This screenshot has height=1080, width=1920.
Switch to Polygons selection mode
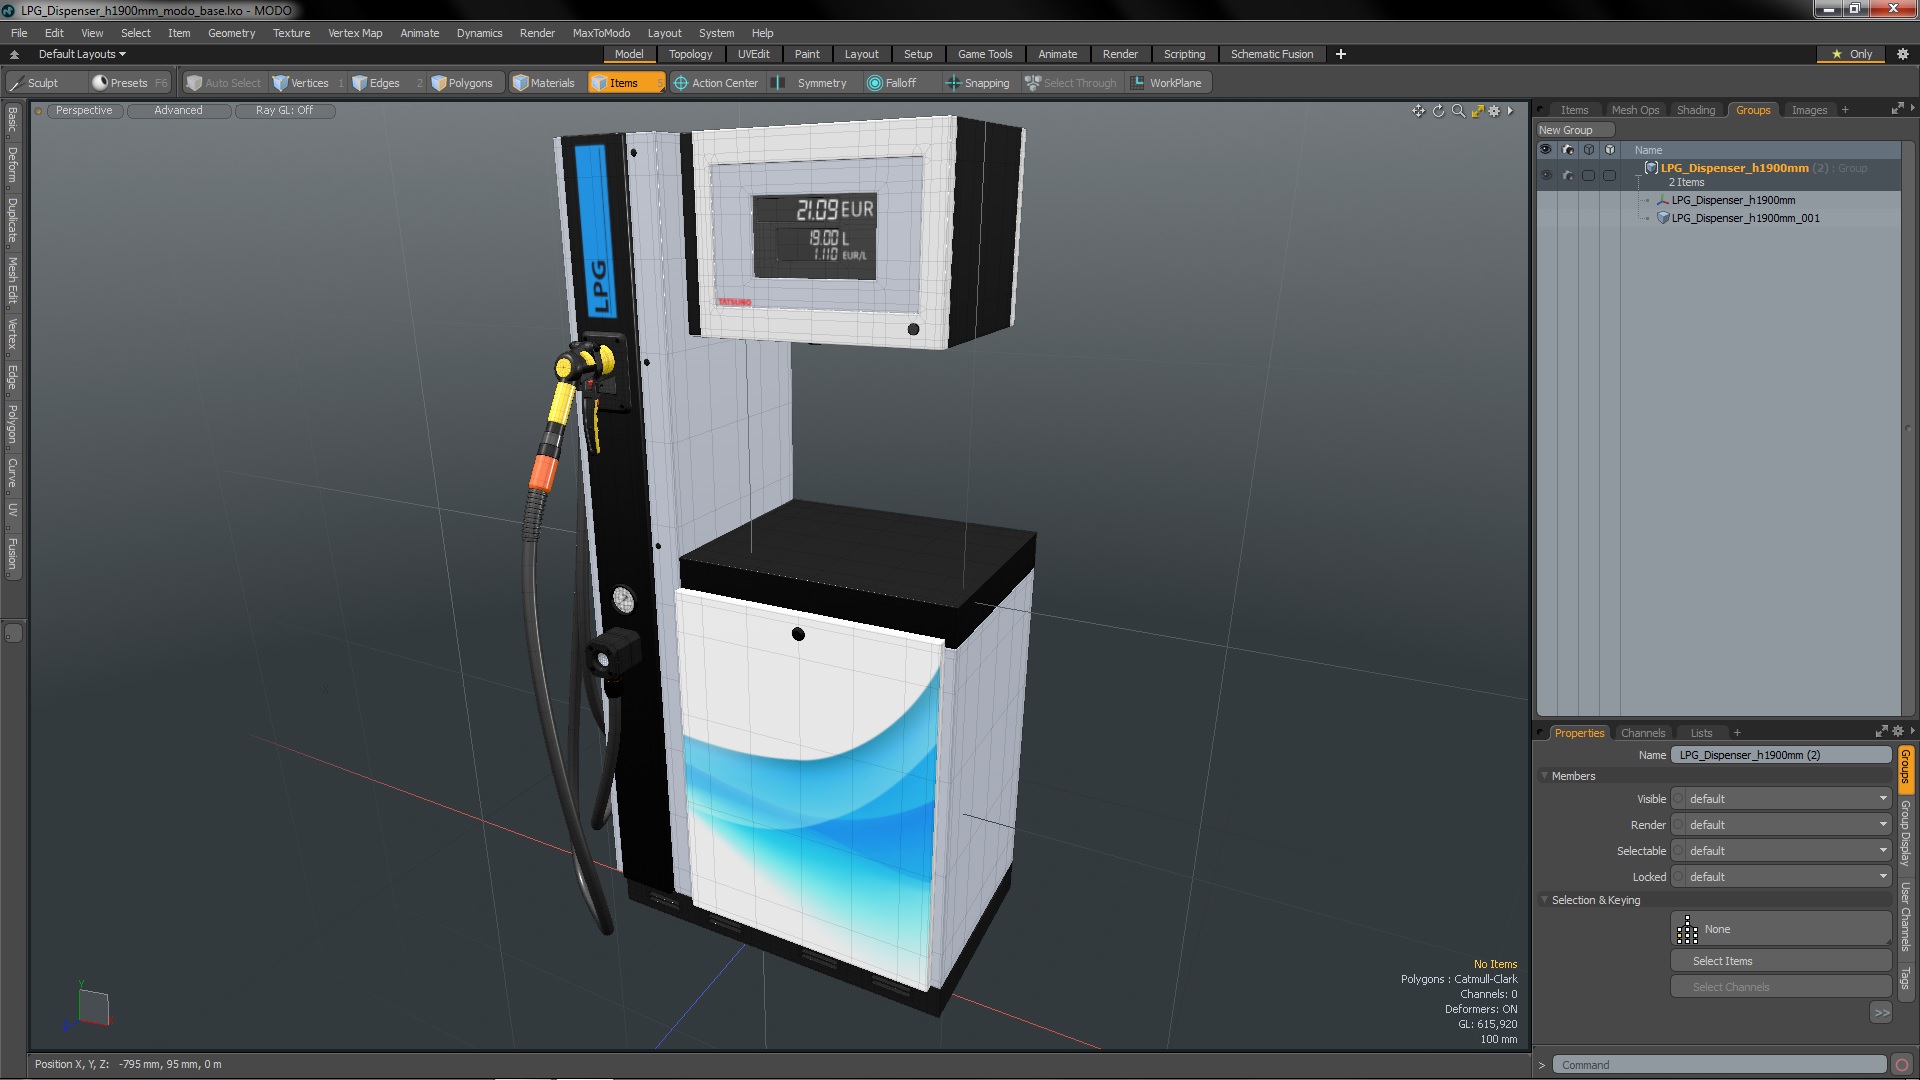point(462,83)
